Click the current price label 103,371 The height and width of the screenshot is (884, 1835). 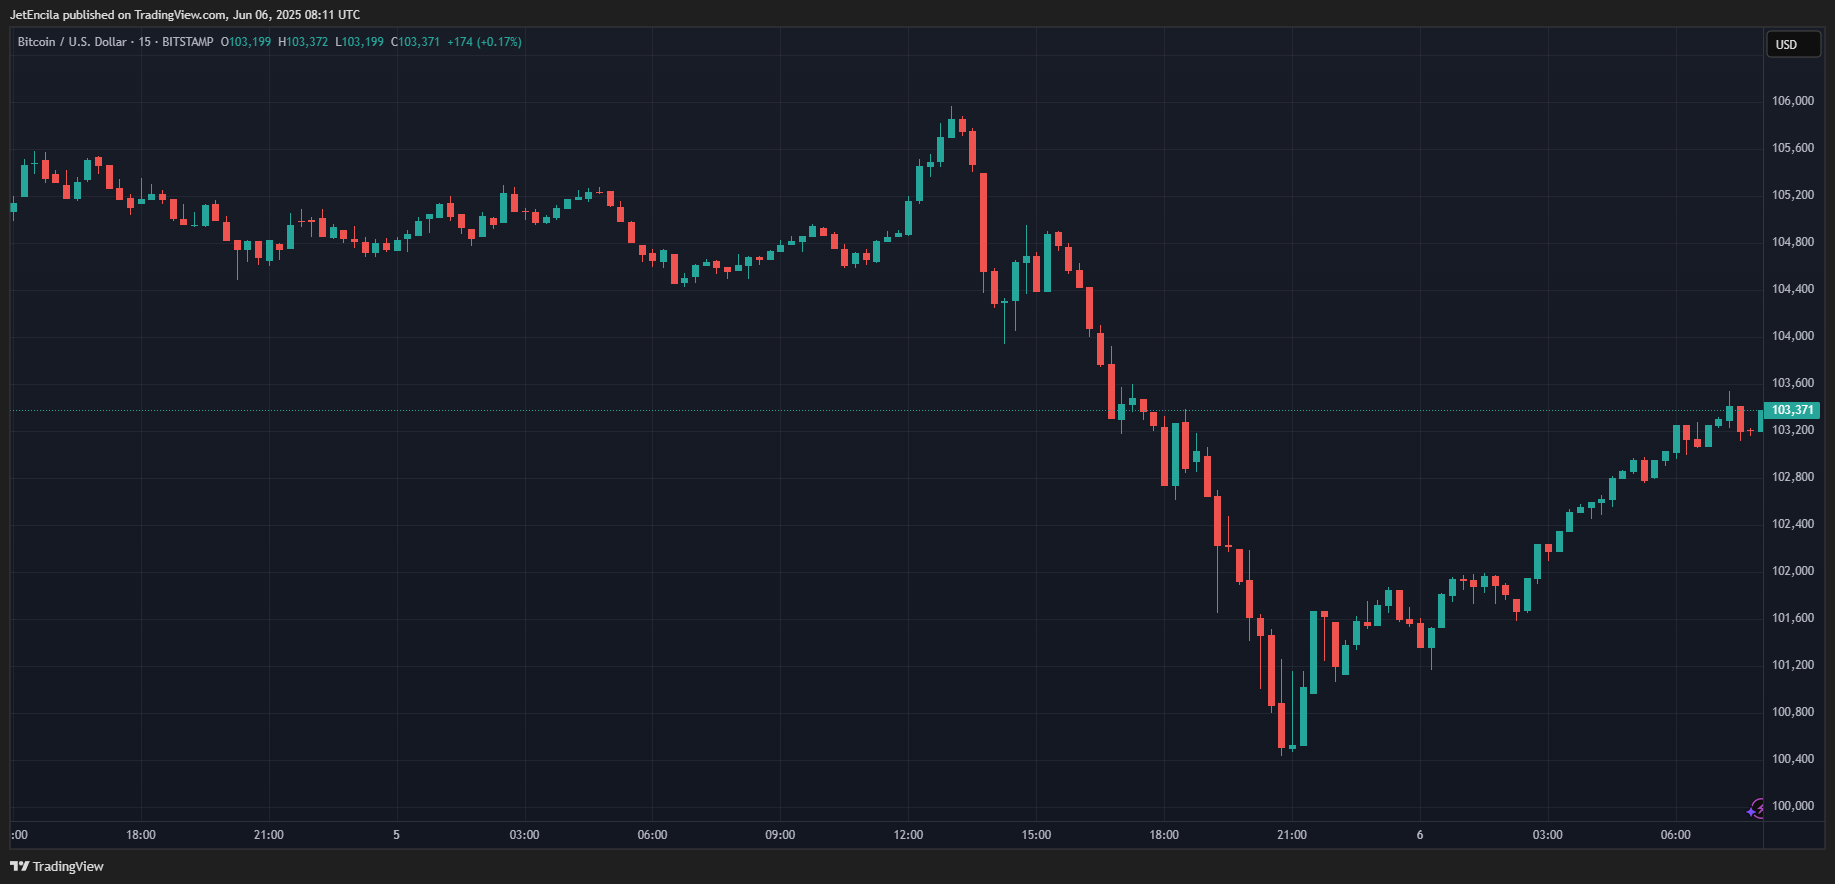[1792, 410]
